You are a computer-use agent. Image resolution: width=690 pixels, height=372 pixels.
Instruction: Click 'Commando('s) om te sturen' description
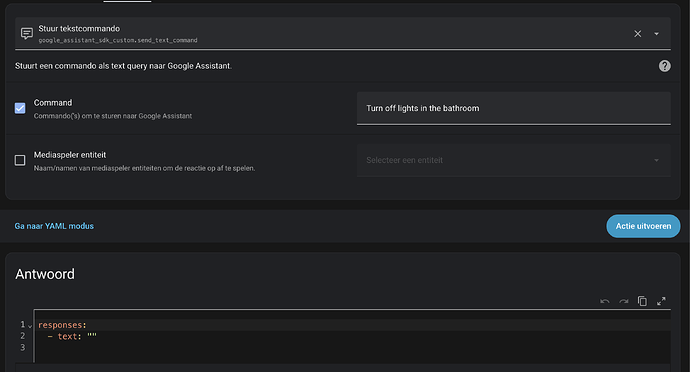coord(113,116)
